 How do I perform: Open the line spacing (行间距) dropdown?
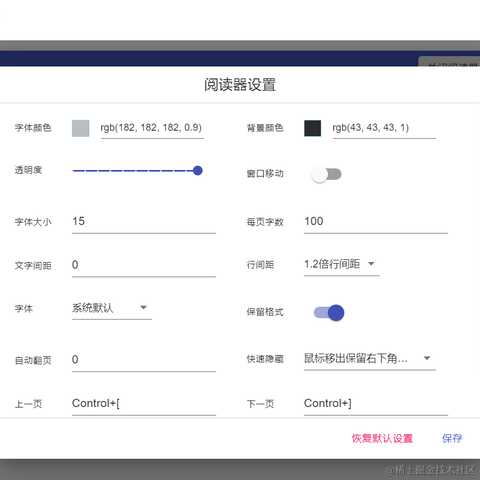[342, 265]
